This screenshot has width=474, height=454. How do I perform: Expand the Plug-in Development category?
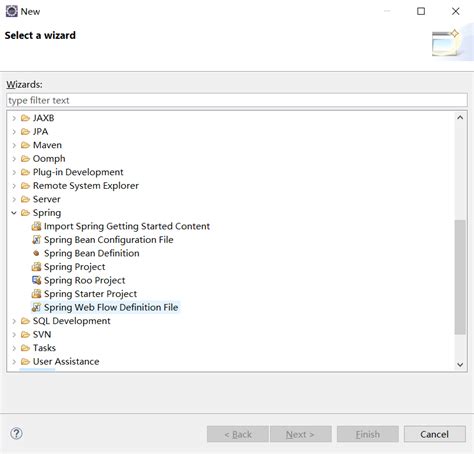pos(14,172)
